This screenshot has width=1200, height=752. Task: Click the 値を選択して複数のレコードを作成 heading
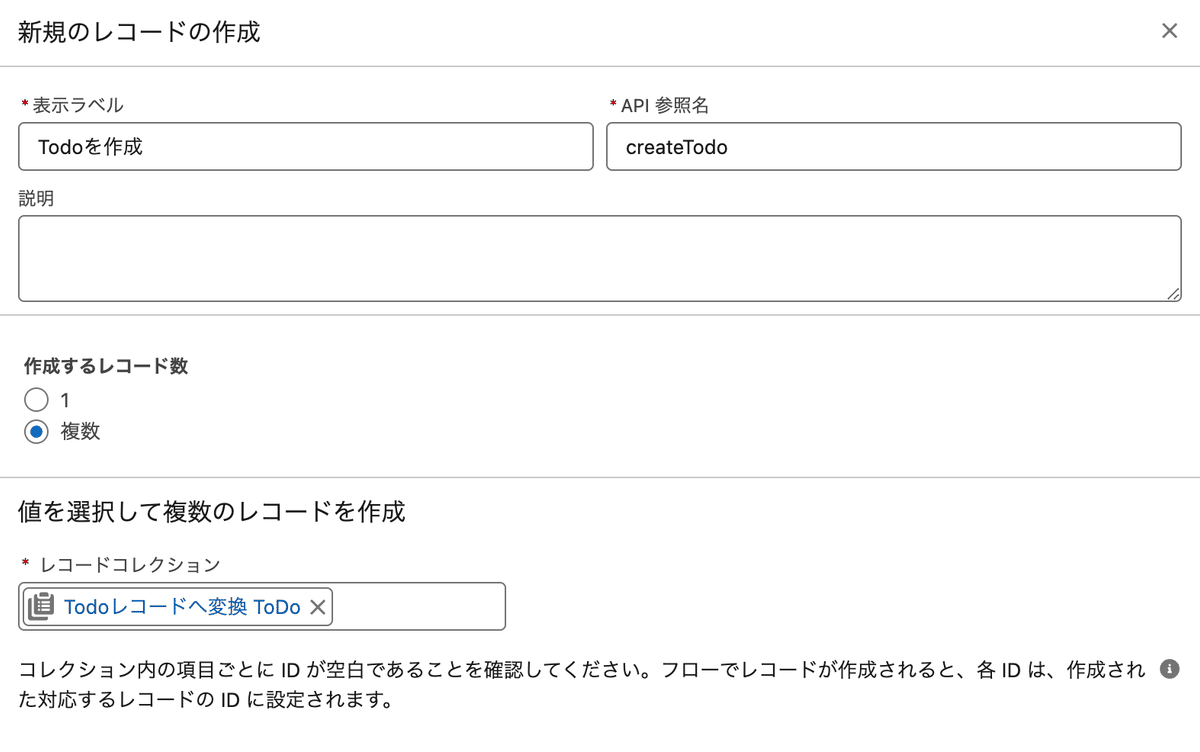[x=212, y=512]
